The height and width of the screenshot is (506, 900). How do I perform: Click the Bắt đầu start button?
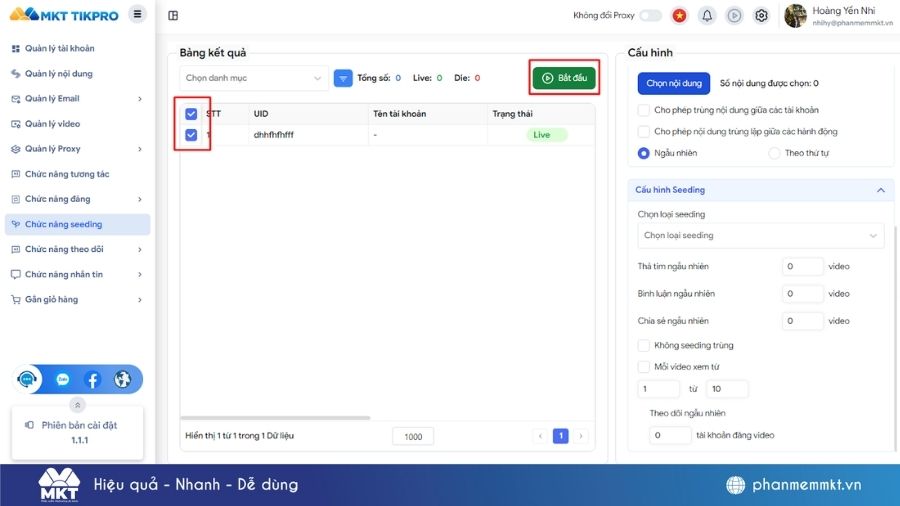click(564, 78)
